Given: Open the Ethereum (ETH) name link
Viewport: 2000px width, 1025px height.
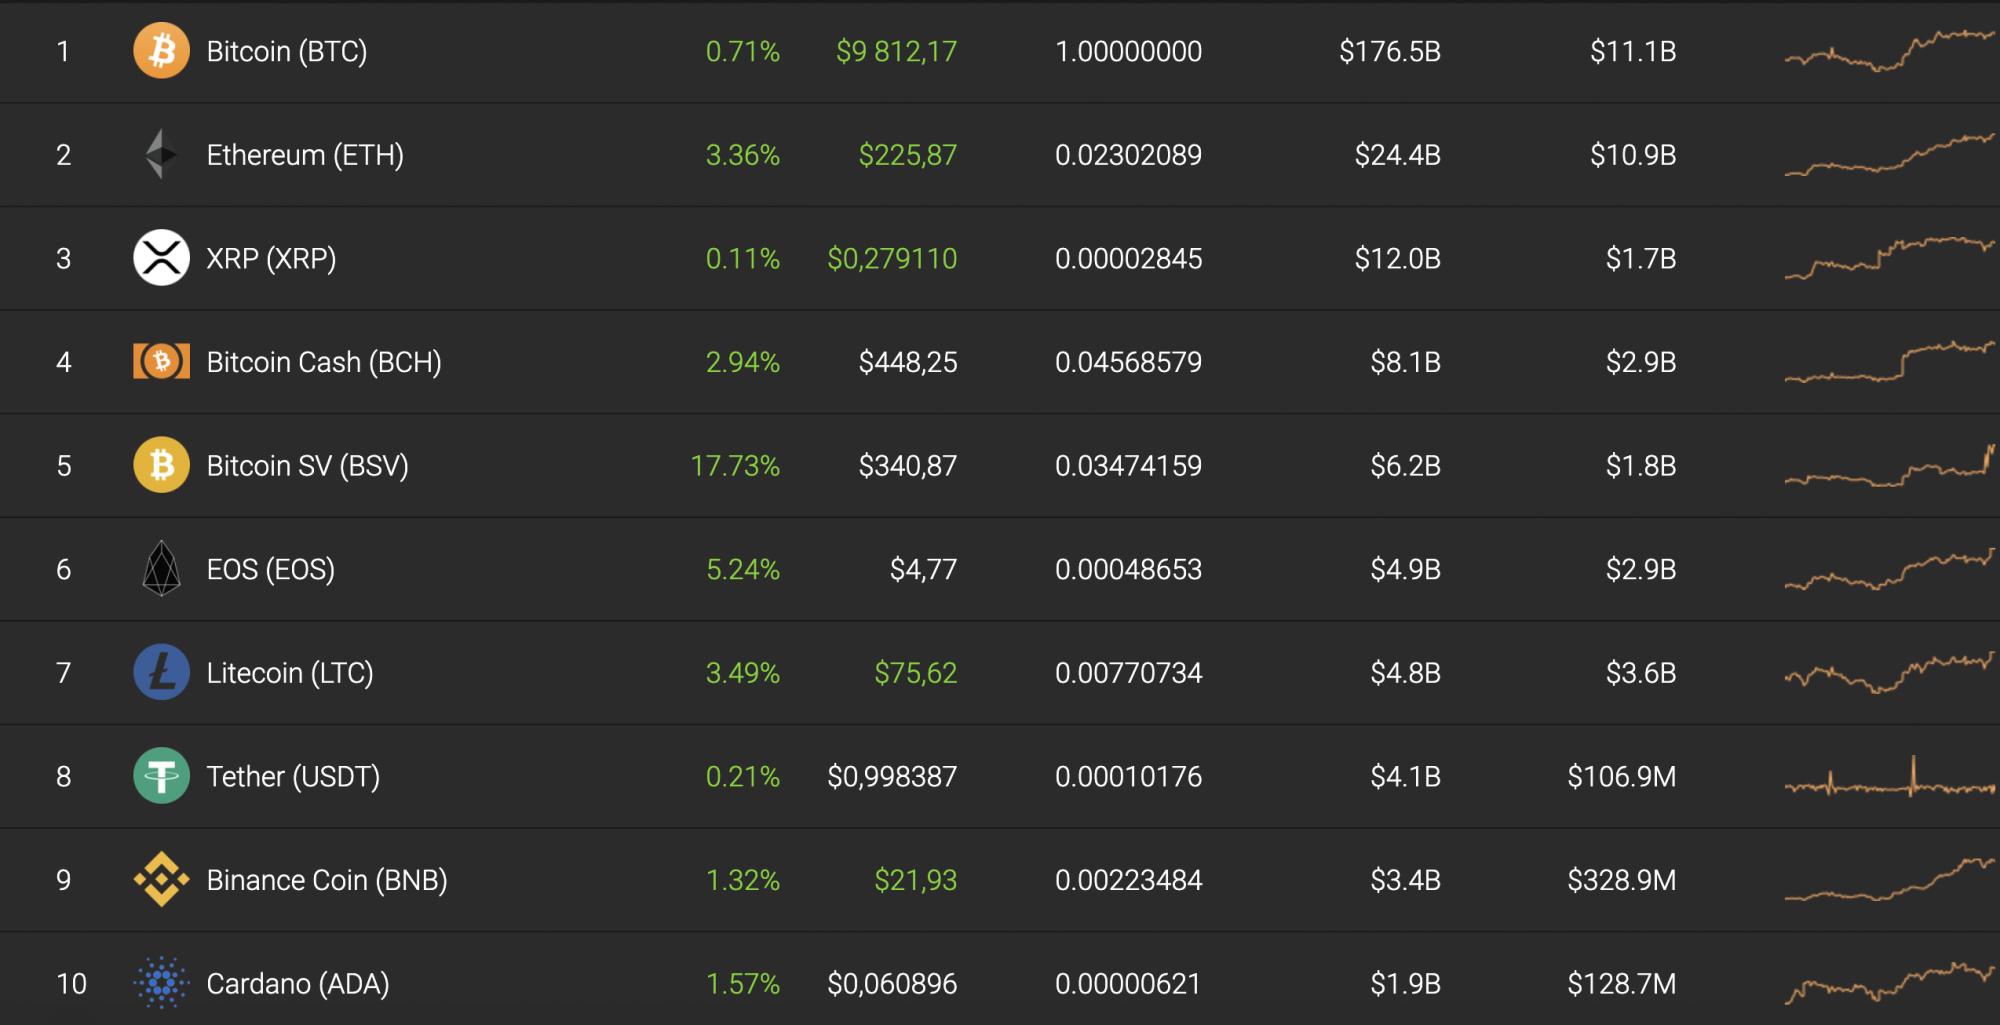Looking at the screenshot, I should 305,155.
